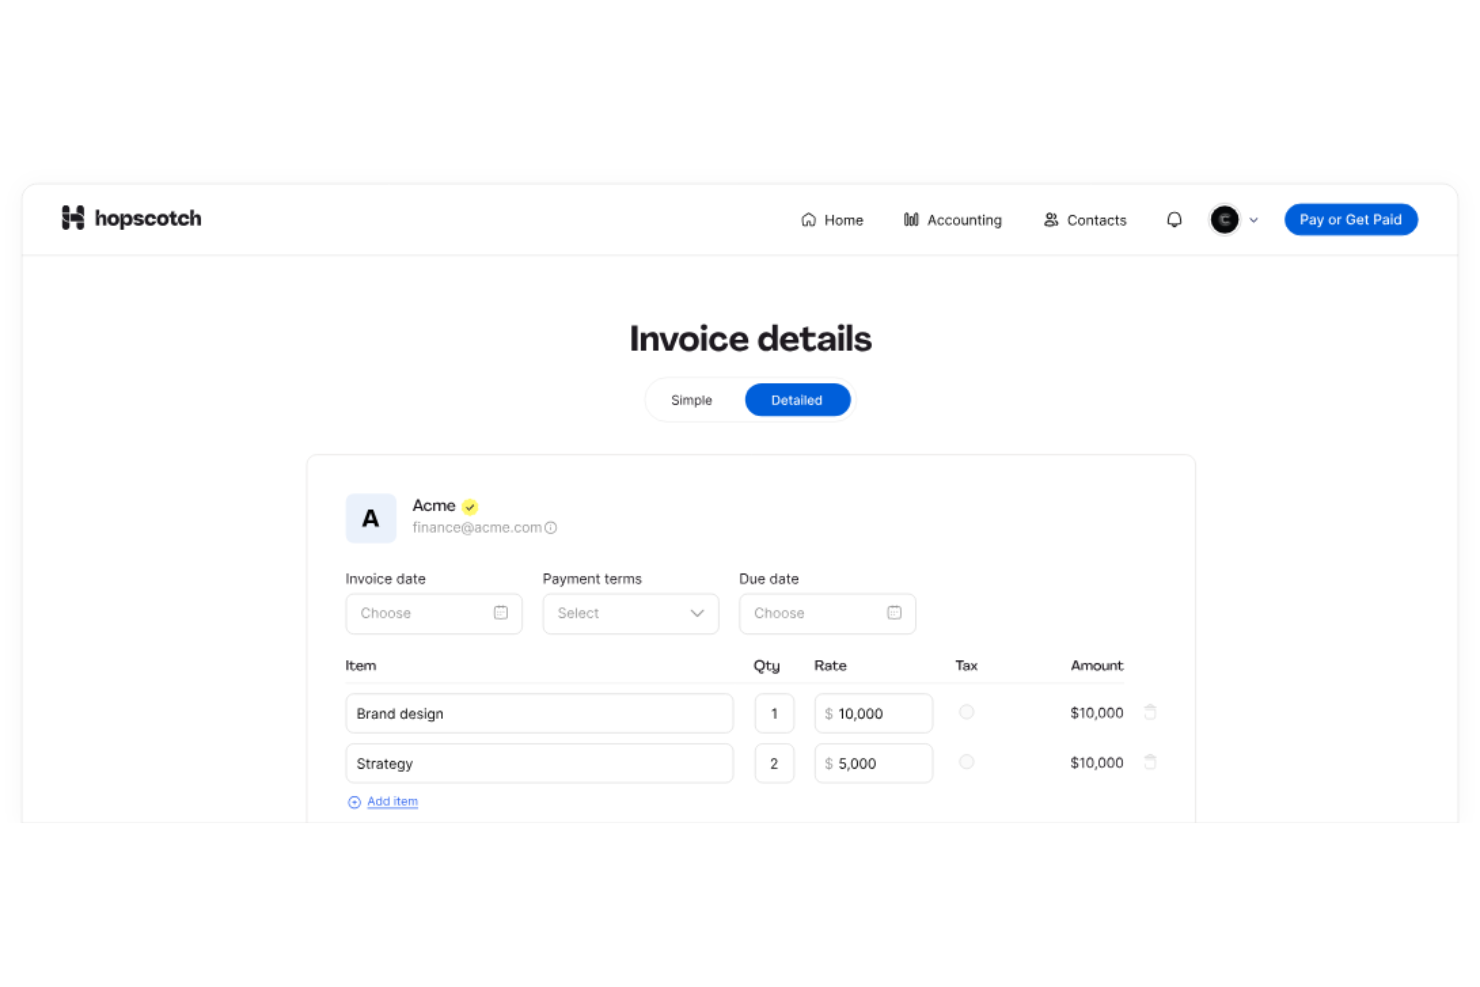Image resolution: width=1480 pixels, height=987 pixels.
Task: Delete the Strategy line item
Action: 1150,763
